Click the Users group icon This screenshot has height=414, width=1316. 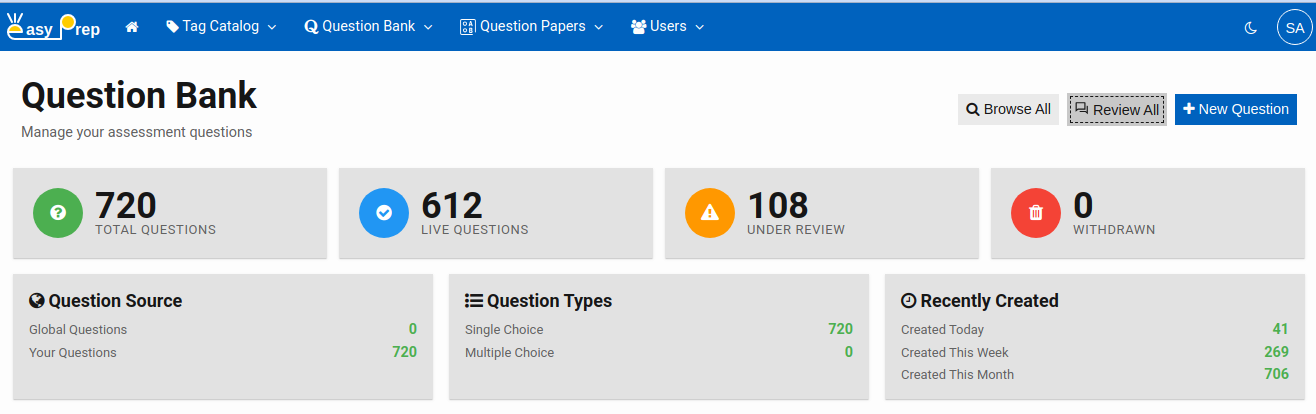(638, 27)
